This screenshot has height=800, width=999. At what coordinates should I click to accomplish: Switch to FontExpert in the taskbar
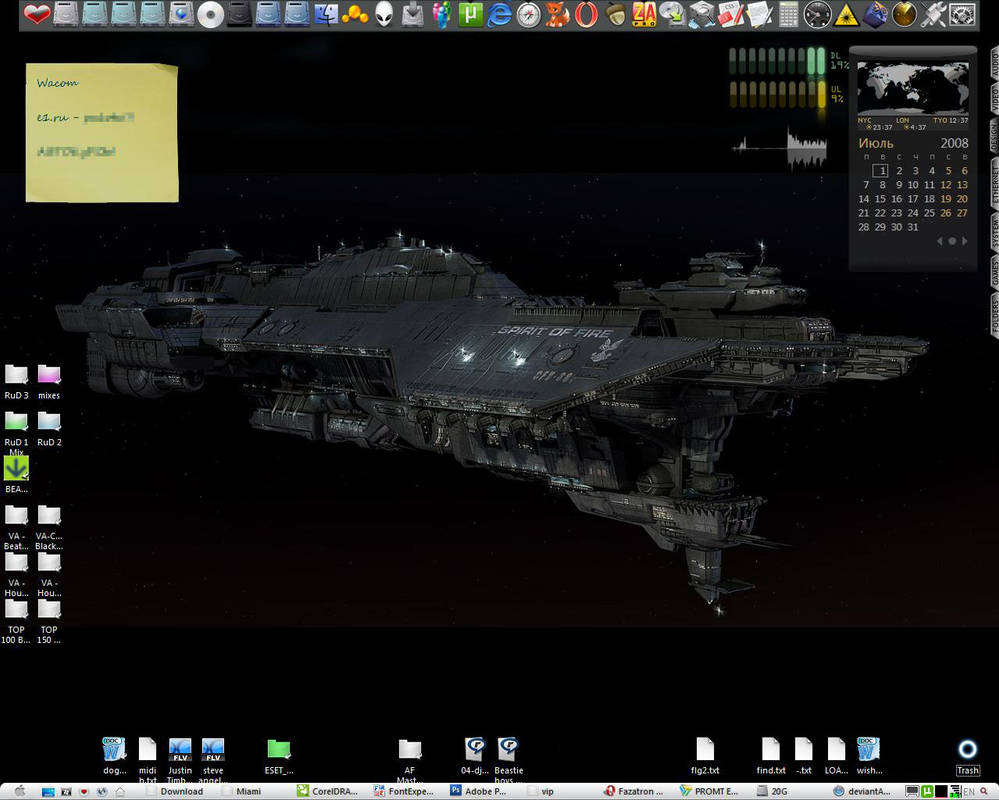pyautogui.click(x=404, y=791)
